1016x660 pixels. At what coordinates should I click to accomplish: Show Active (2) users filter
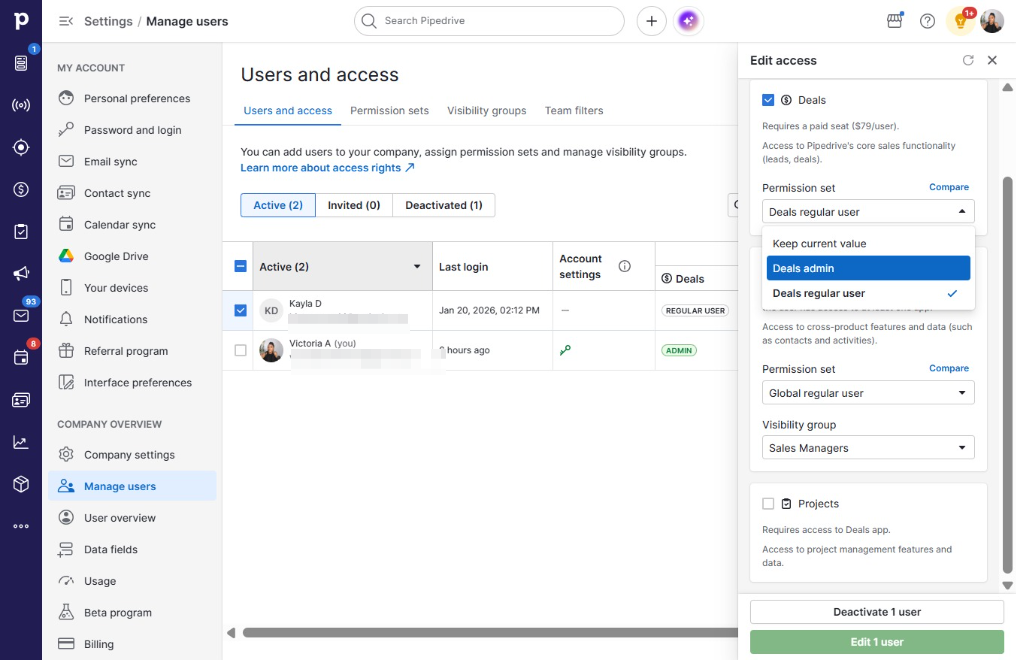pos(278,205)
